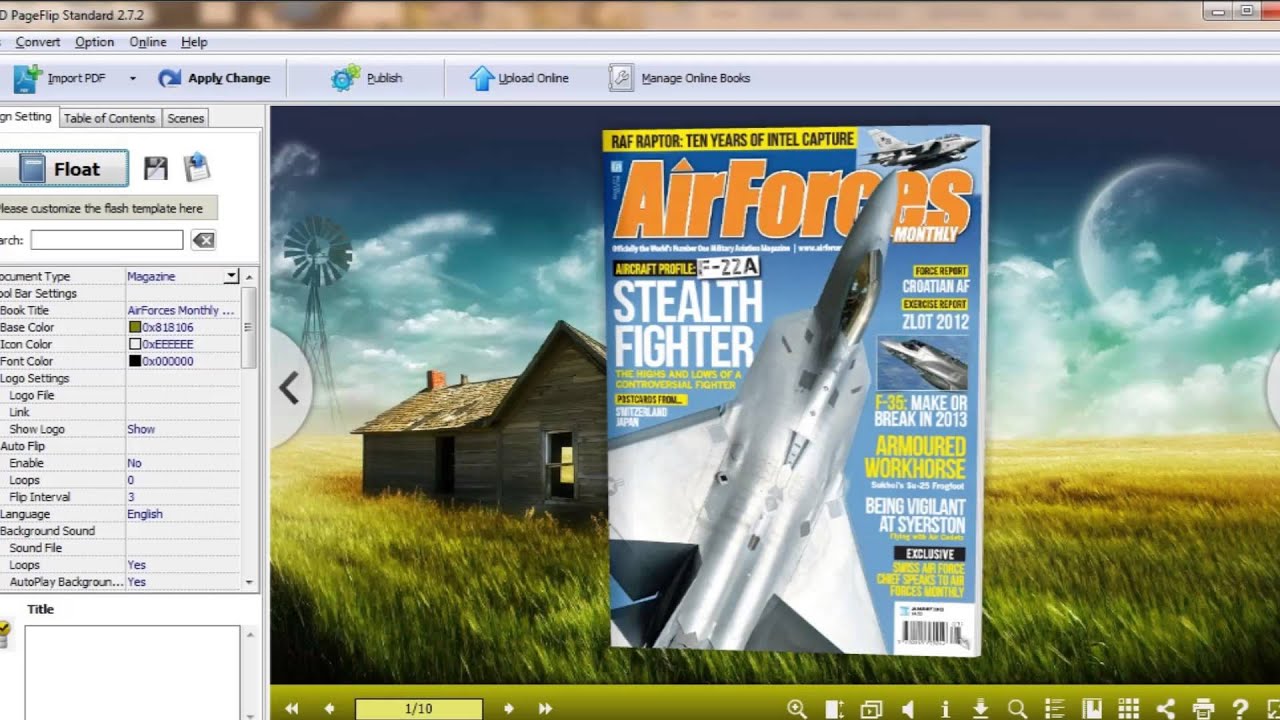The image size is (1280, 720).
Task: Click the previous page arrow left of the book
Action: click(x=290, y=387)
